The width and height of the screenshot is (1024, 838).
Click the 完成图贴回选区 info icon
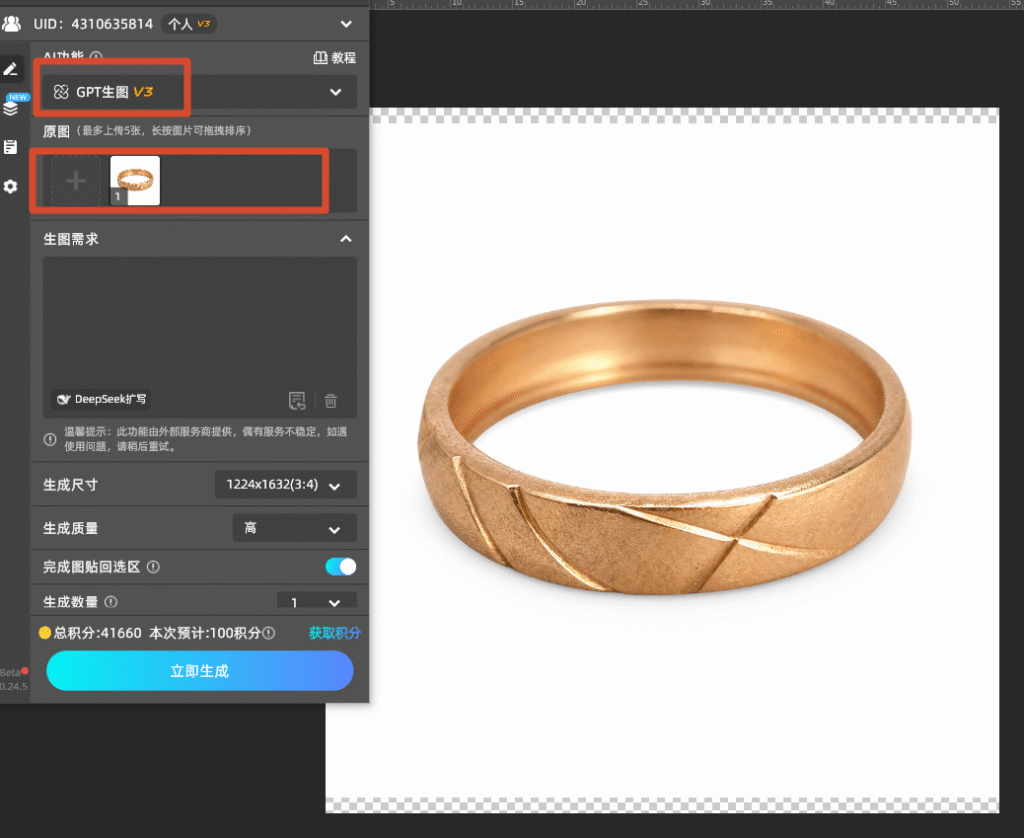pyautogui.click(x=153, y=567)
